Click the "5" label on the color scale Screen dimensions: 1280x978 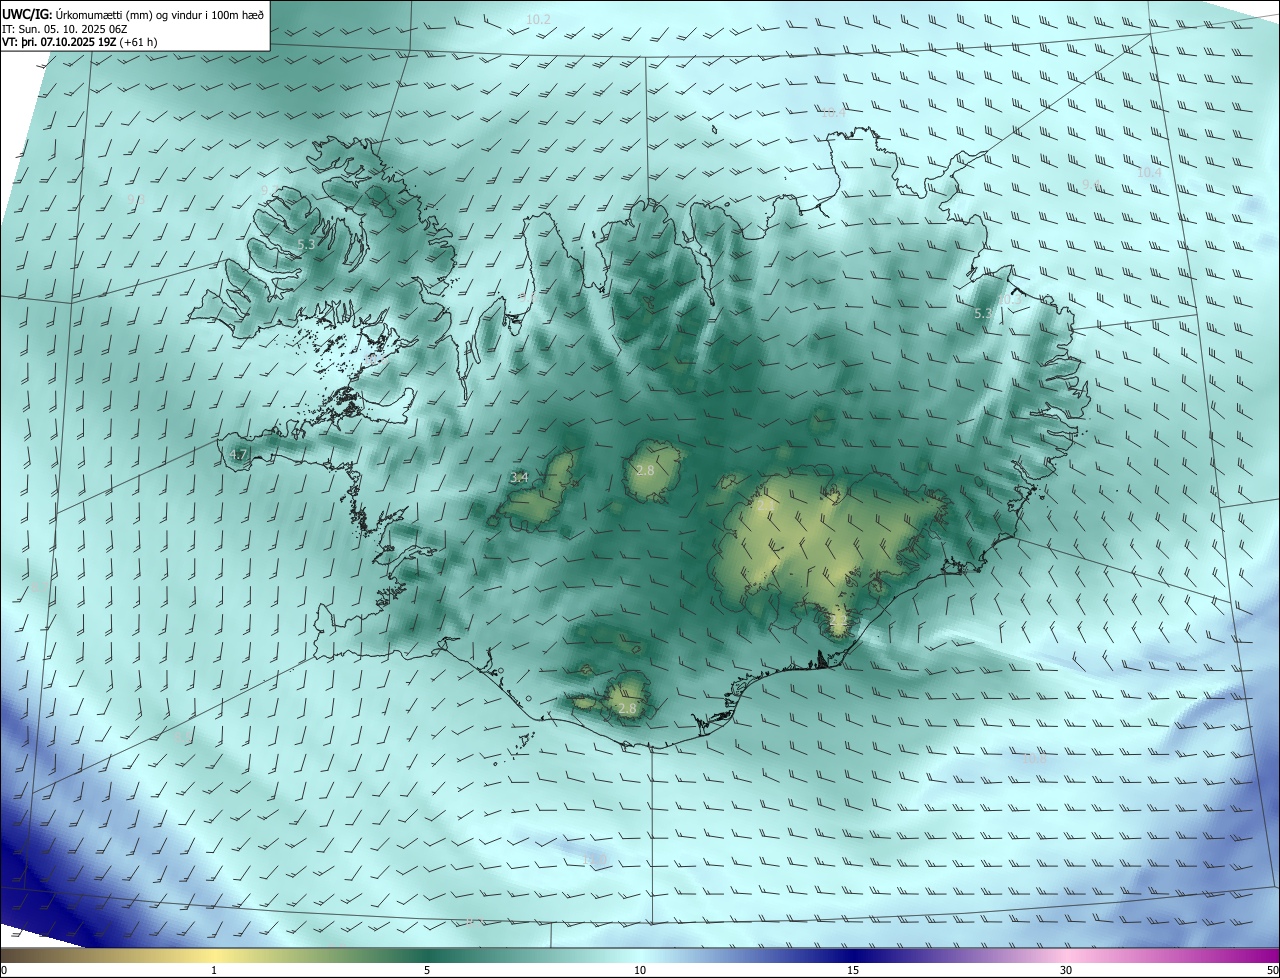427,970
